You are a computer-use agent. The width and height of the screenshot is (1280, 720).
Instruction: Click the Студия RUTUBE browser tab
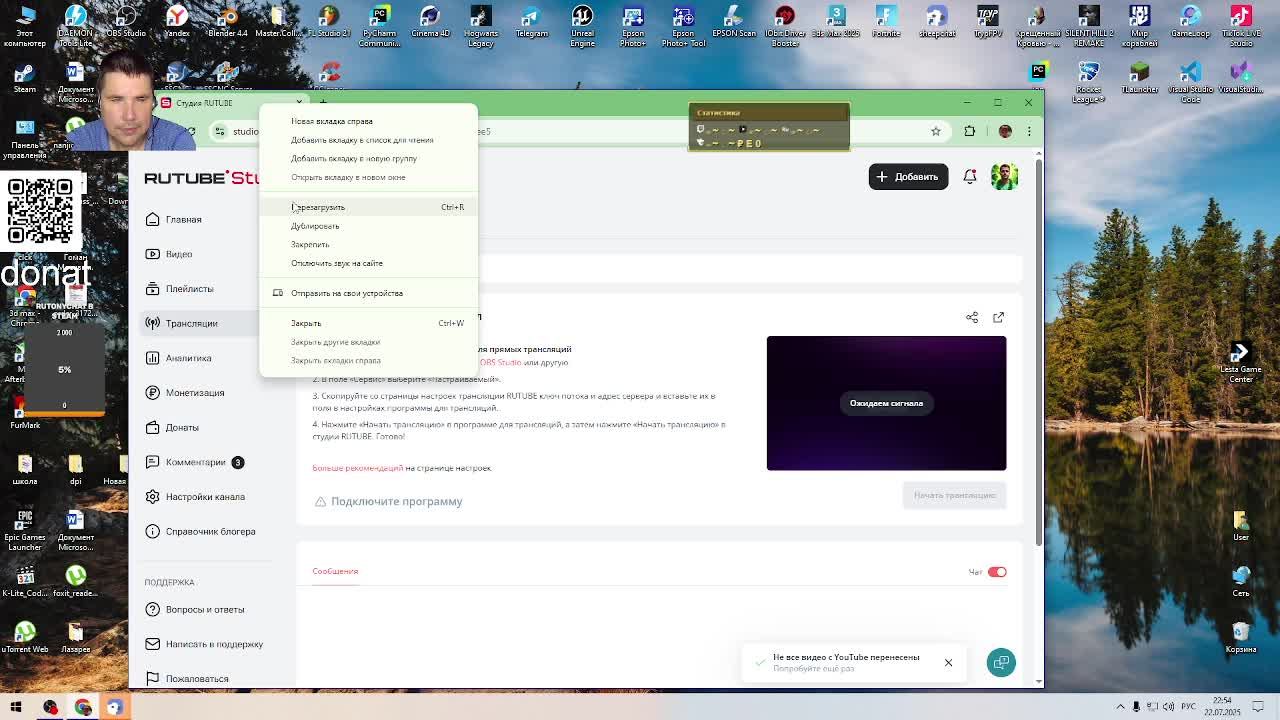(x=231, y=103)
